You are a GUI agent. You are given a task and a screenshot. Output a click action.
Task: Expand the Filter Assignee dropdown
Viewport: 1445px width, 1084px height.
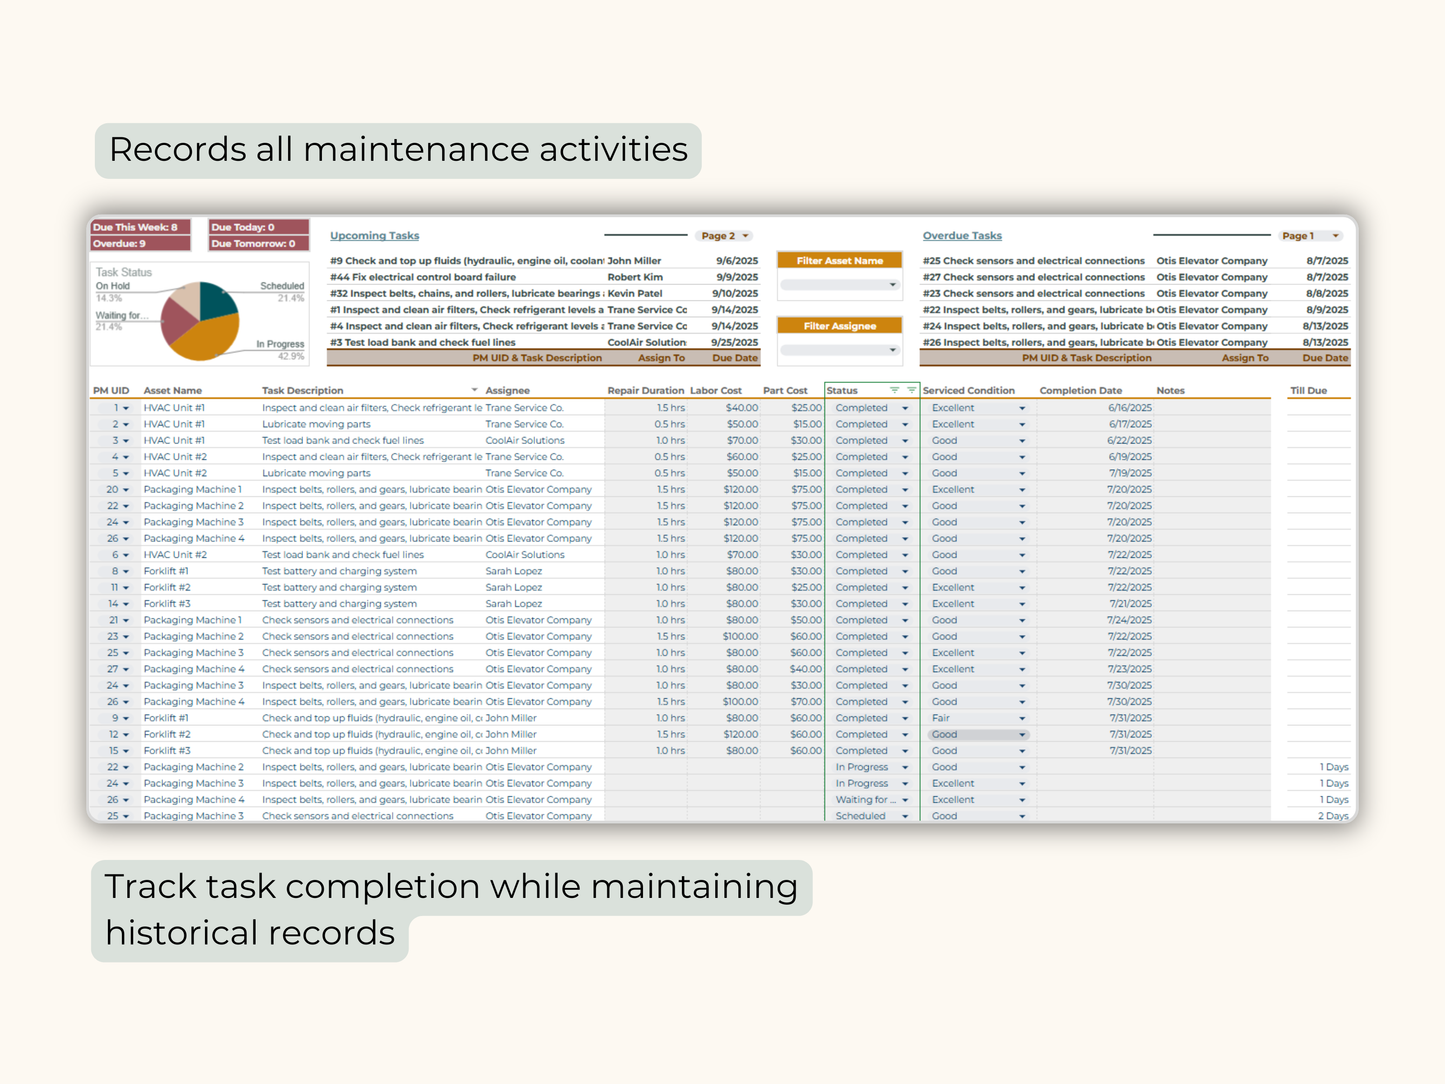coord(892,350)
